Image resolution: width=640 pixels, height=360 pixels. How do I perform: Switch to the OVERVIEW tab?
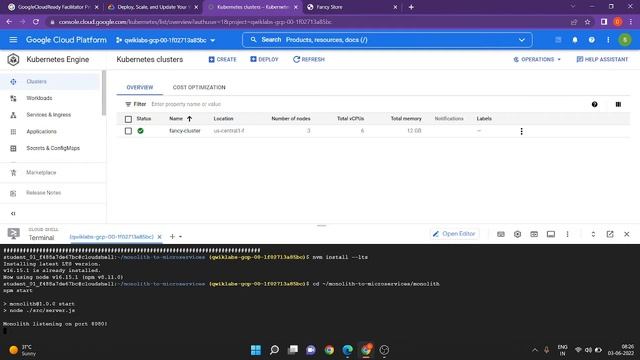coord(140,87)
